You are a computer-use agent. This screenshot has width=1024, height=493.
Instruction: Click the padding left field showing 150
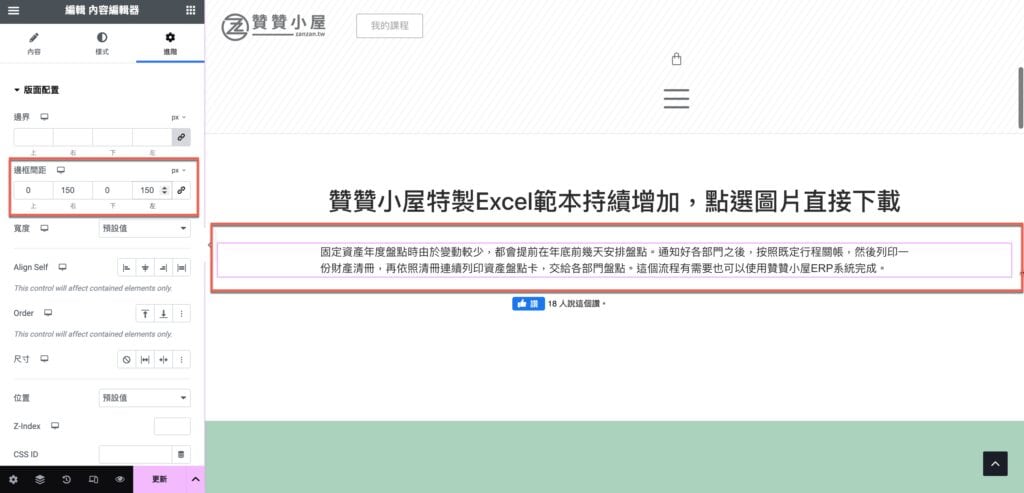point(152,190)
